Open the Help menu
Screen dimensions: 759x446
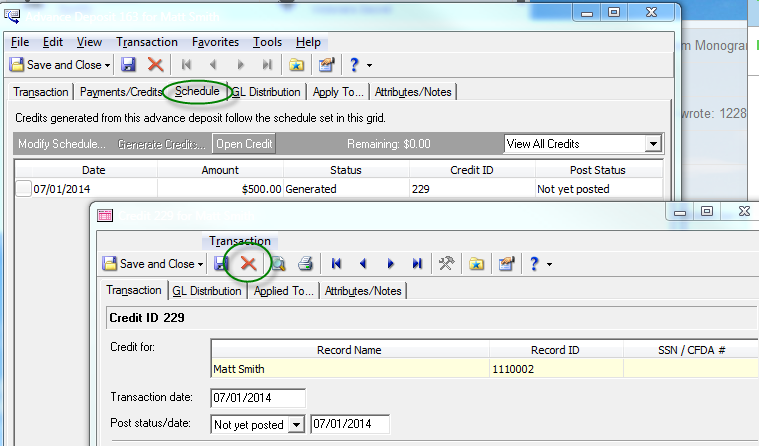click(308, 42)
